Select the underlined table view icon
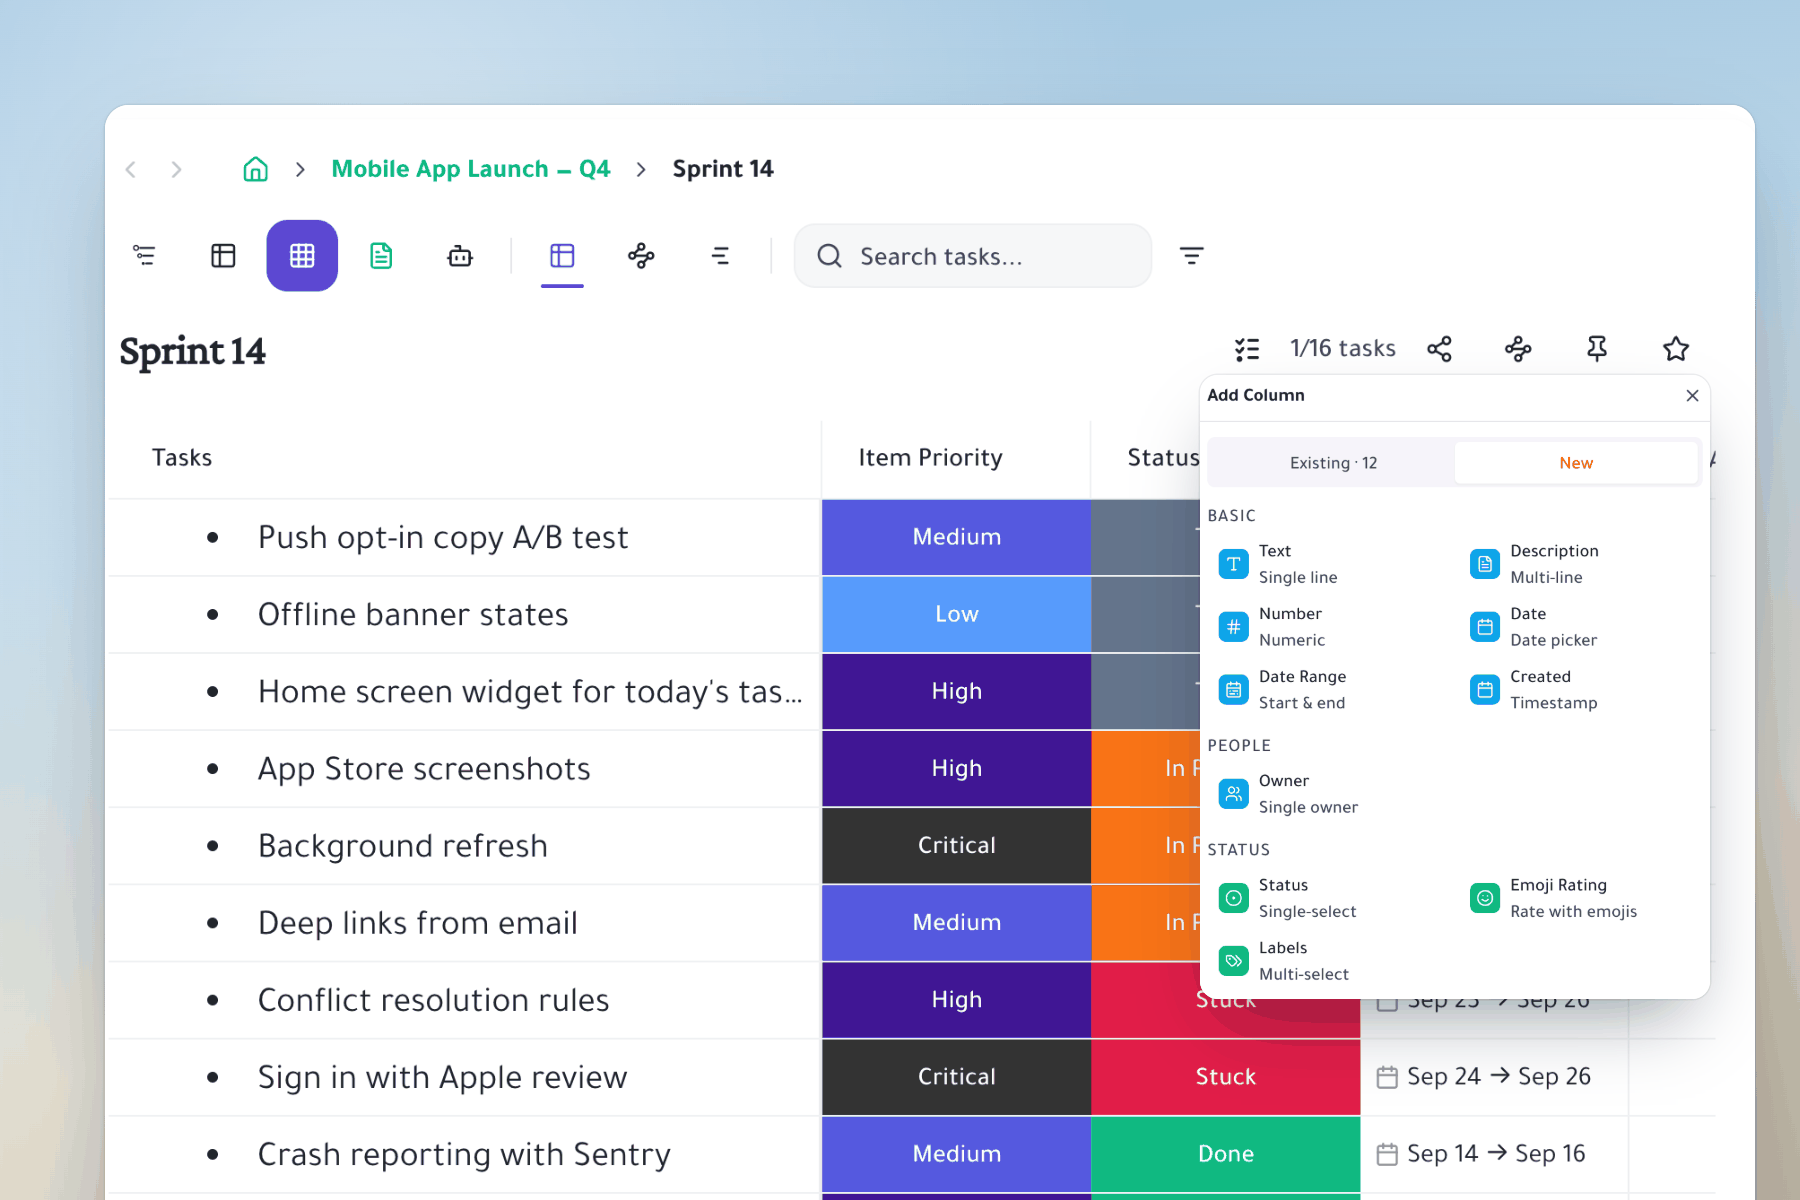Viewport: 1800px width, 1200px height. (x=562, y=256)
